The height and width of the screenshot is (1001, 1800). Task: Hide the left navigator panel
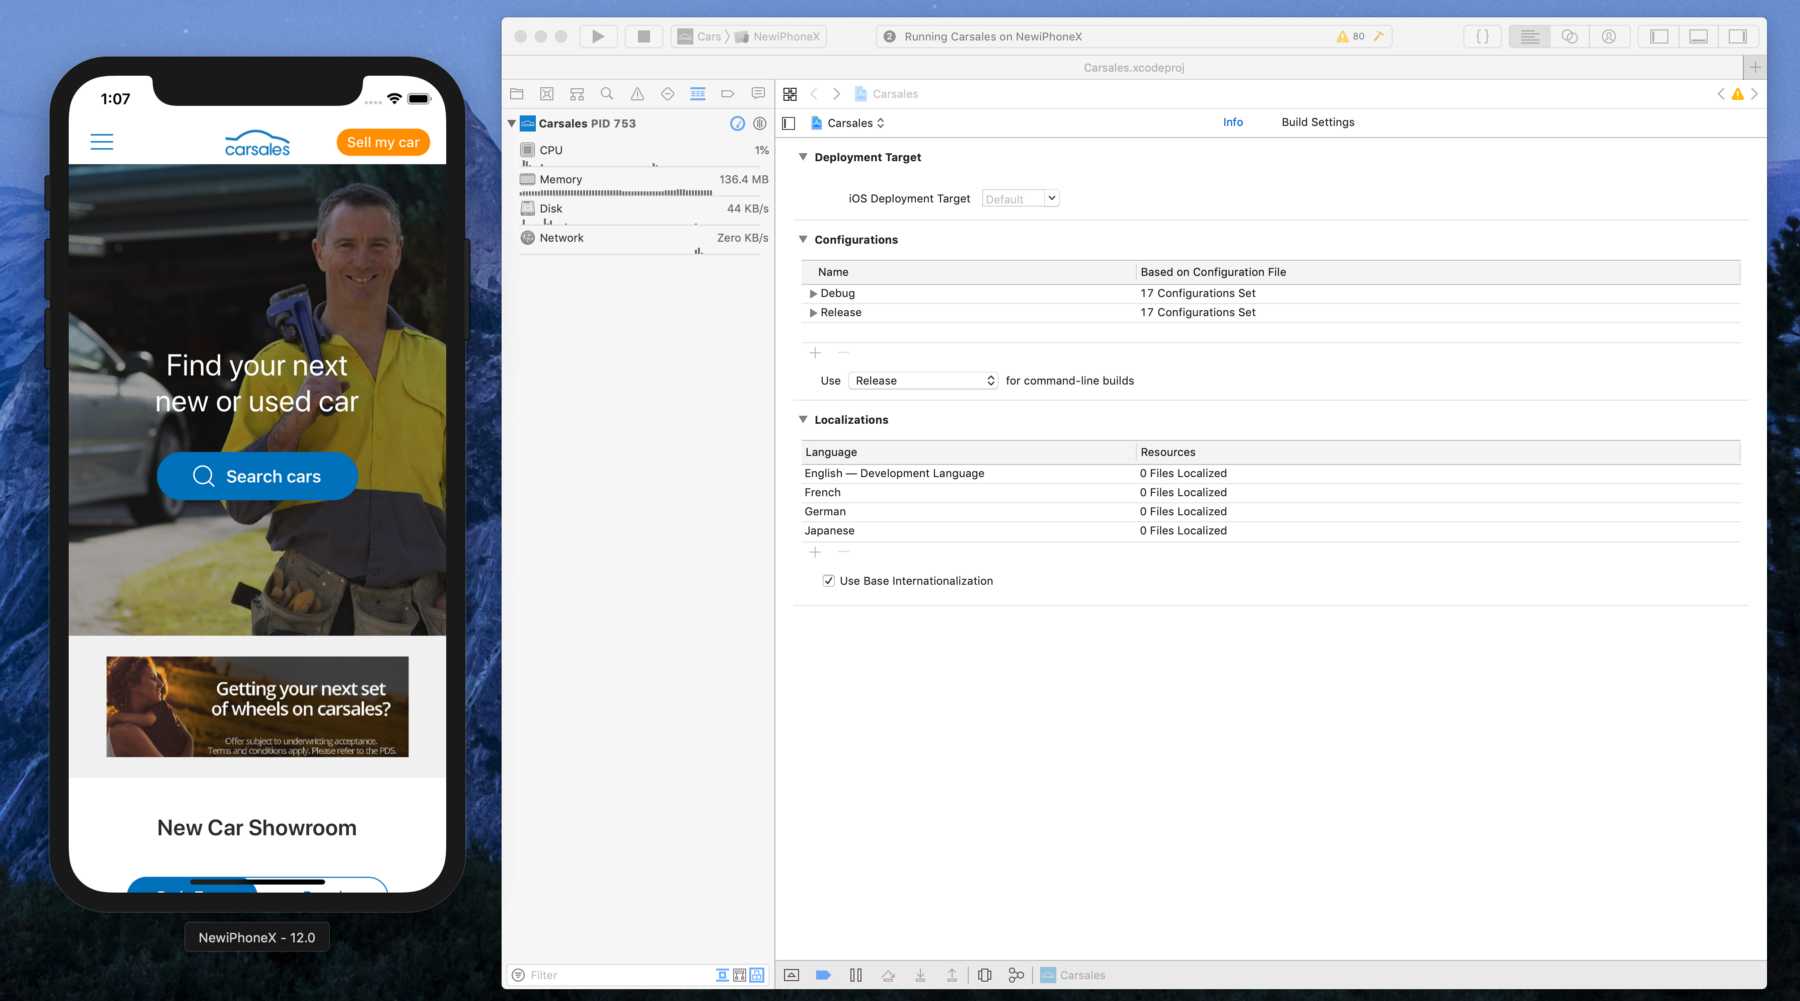1659,36
